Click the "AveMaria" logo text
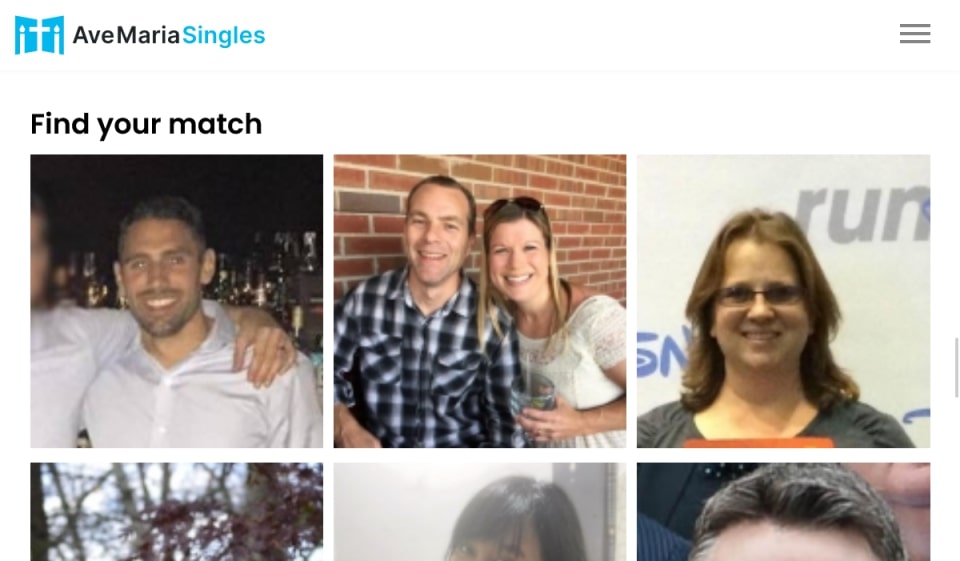The width and height of the screenshot is (960, 561). click(x=126, y=36)
